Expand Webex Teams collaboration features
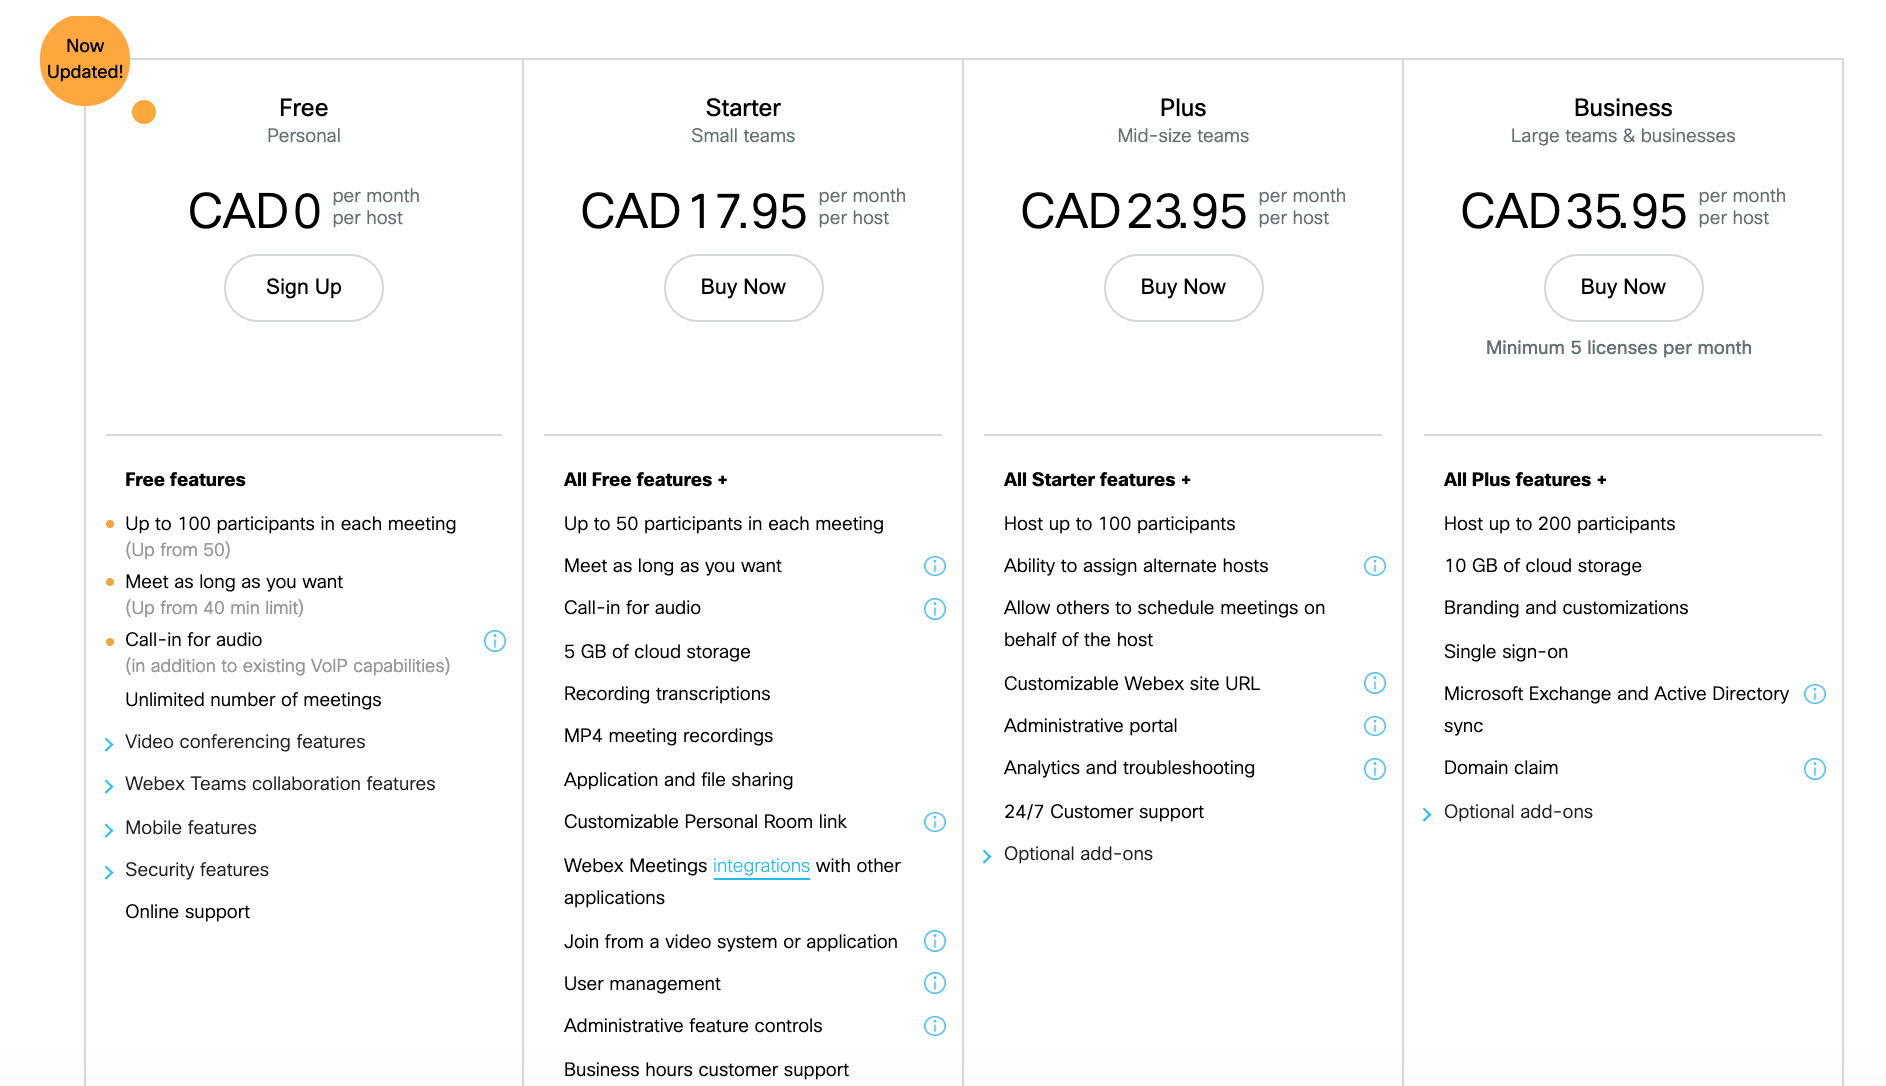 coord(279,784)
